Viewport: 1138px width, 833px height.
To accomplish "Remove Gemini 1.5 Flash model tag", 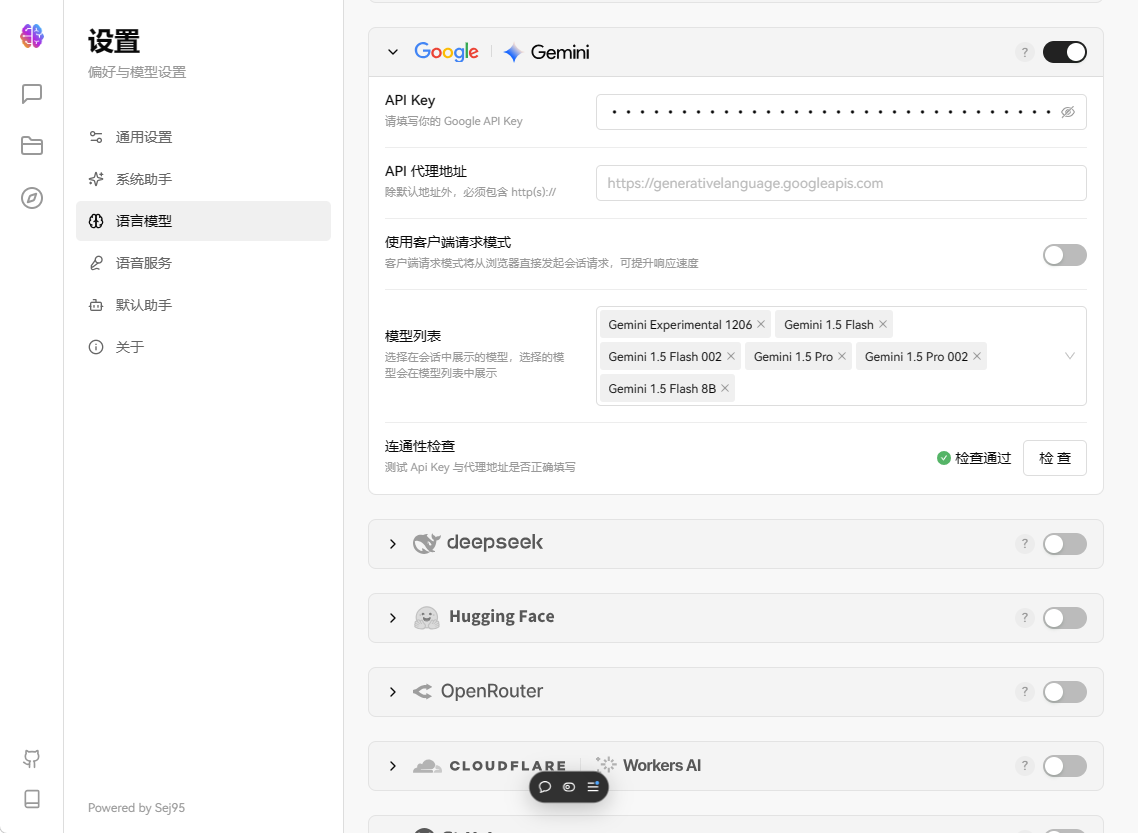I will 883,324.
